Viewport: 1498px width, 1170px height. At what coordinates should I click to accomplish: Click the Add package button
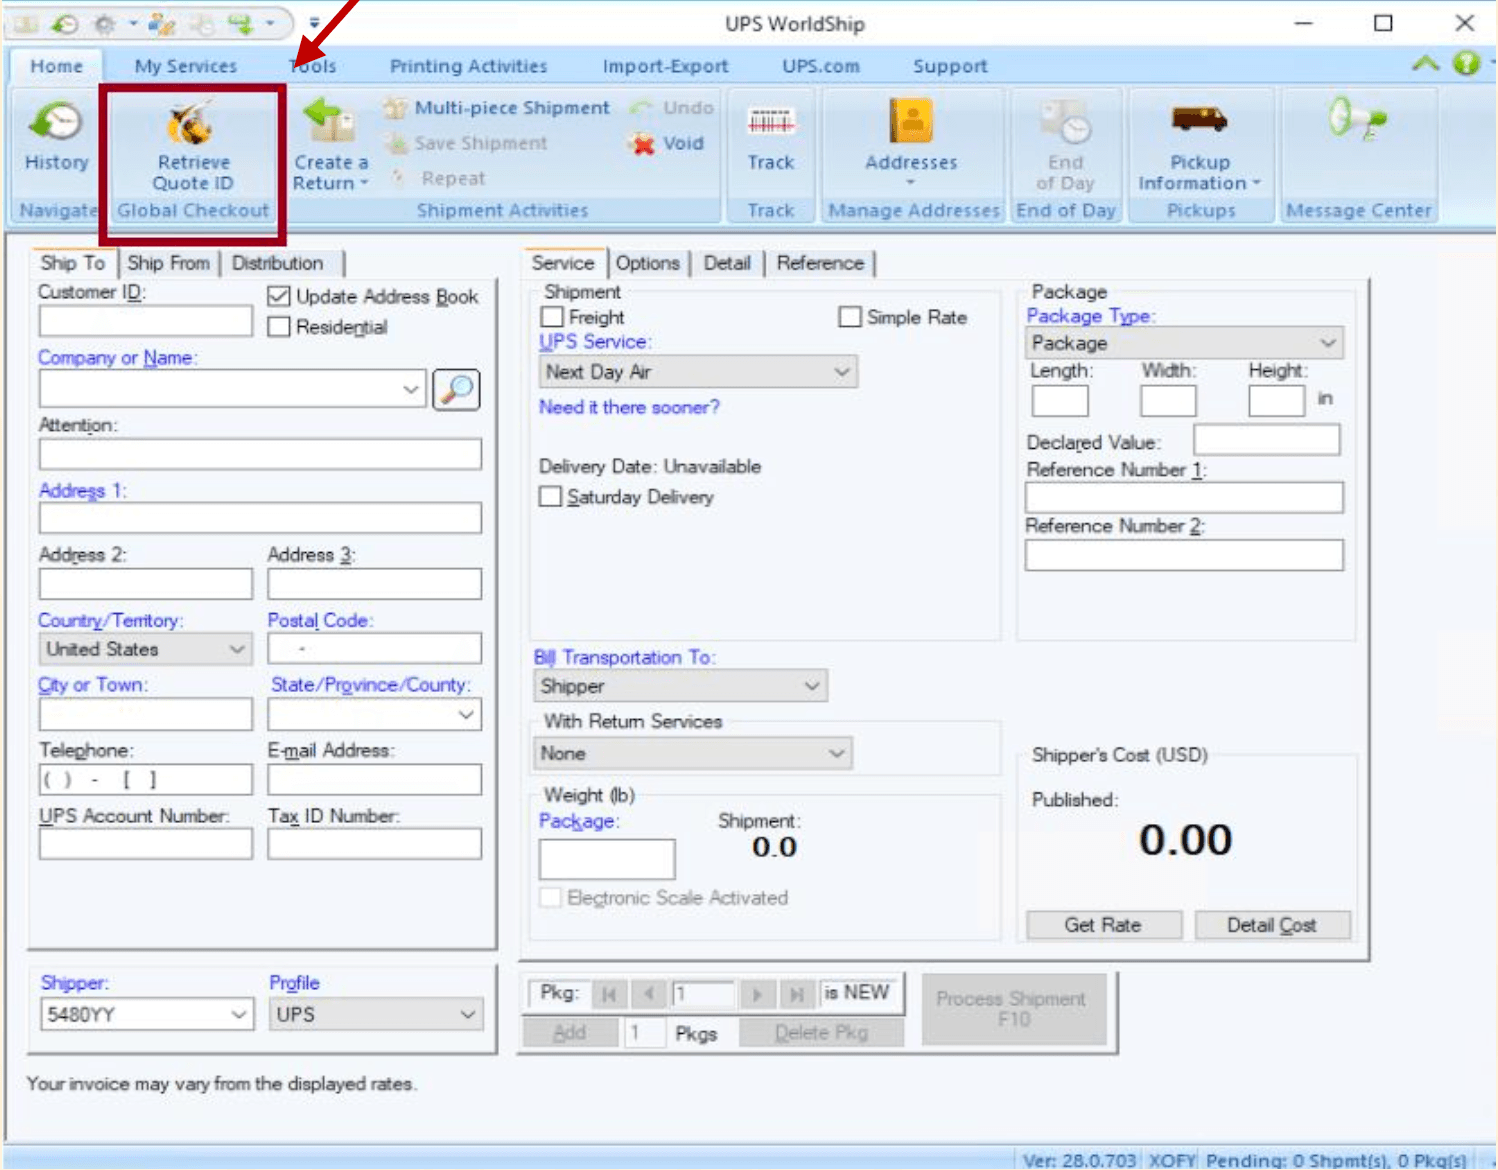tap(570, 1032)
